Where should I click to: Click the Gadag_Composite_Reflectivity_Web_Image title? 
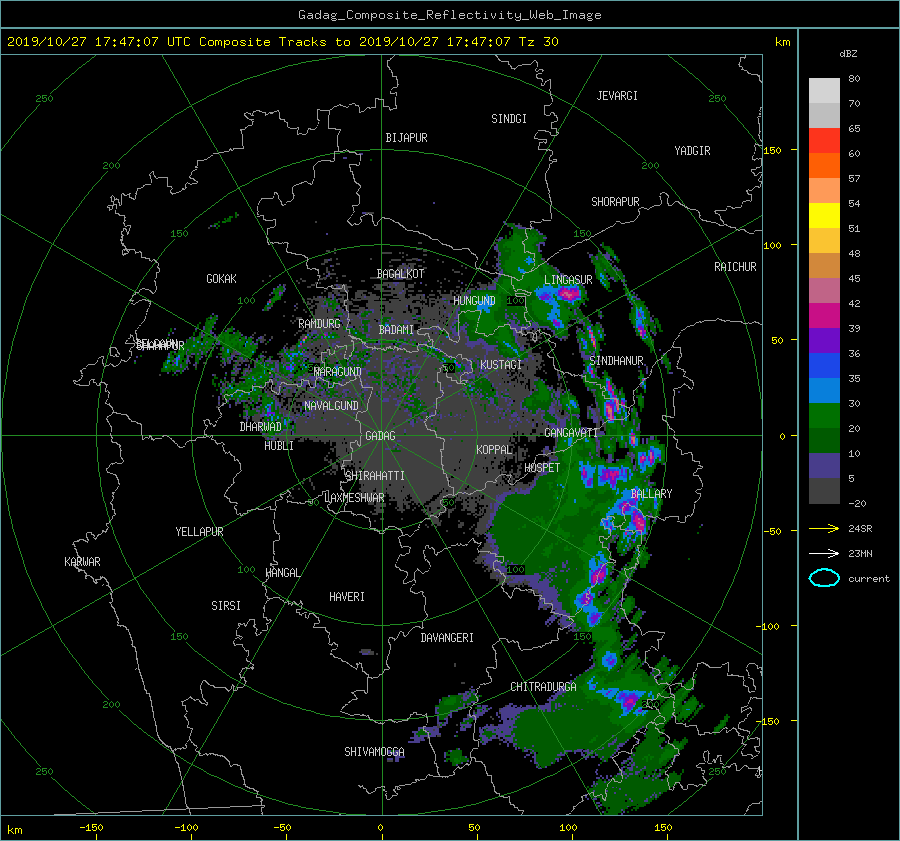pyautogui.click(x=449, y=15)
